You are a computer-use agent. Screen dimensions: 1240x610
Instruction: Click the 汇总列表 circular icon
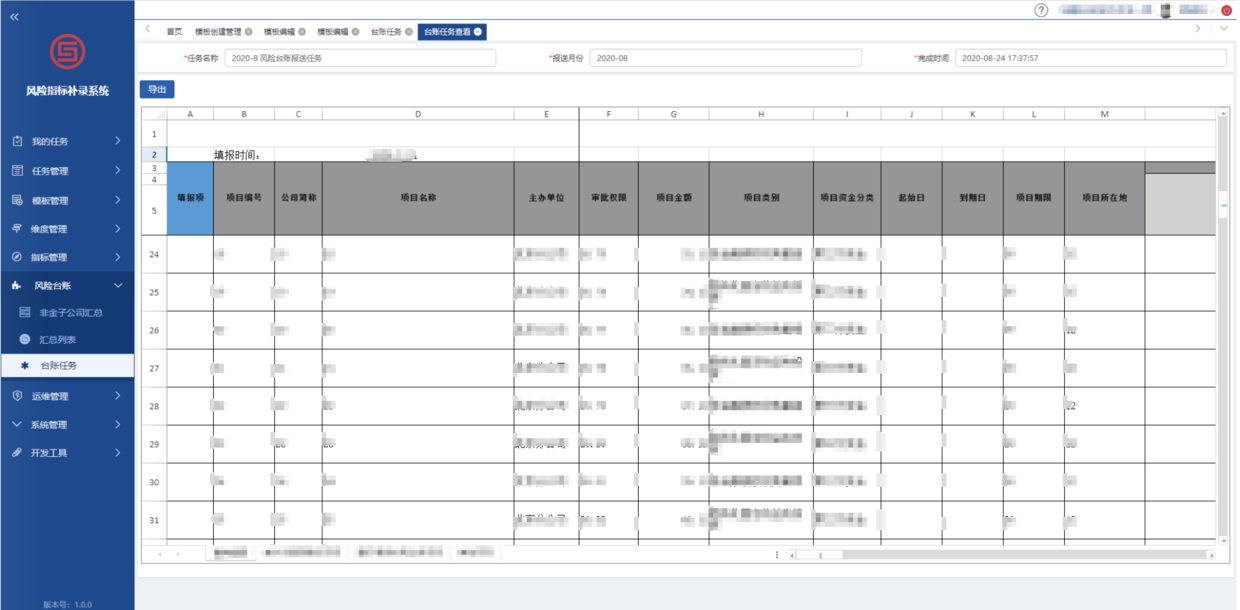point(25,340)
